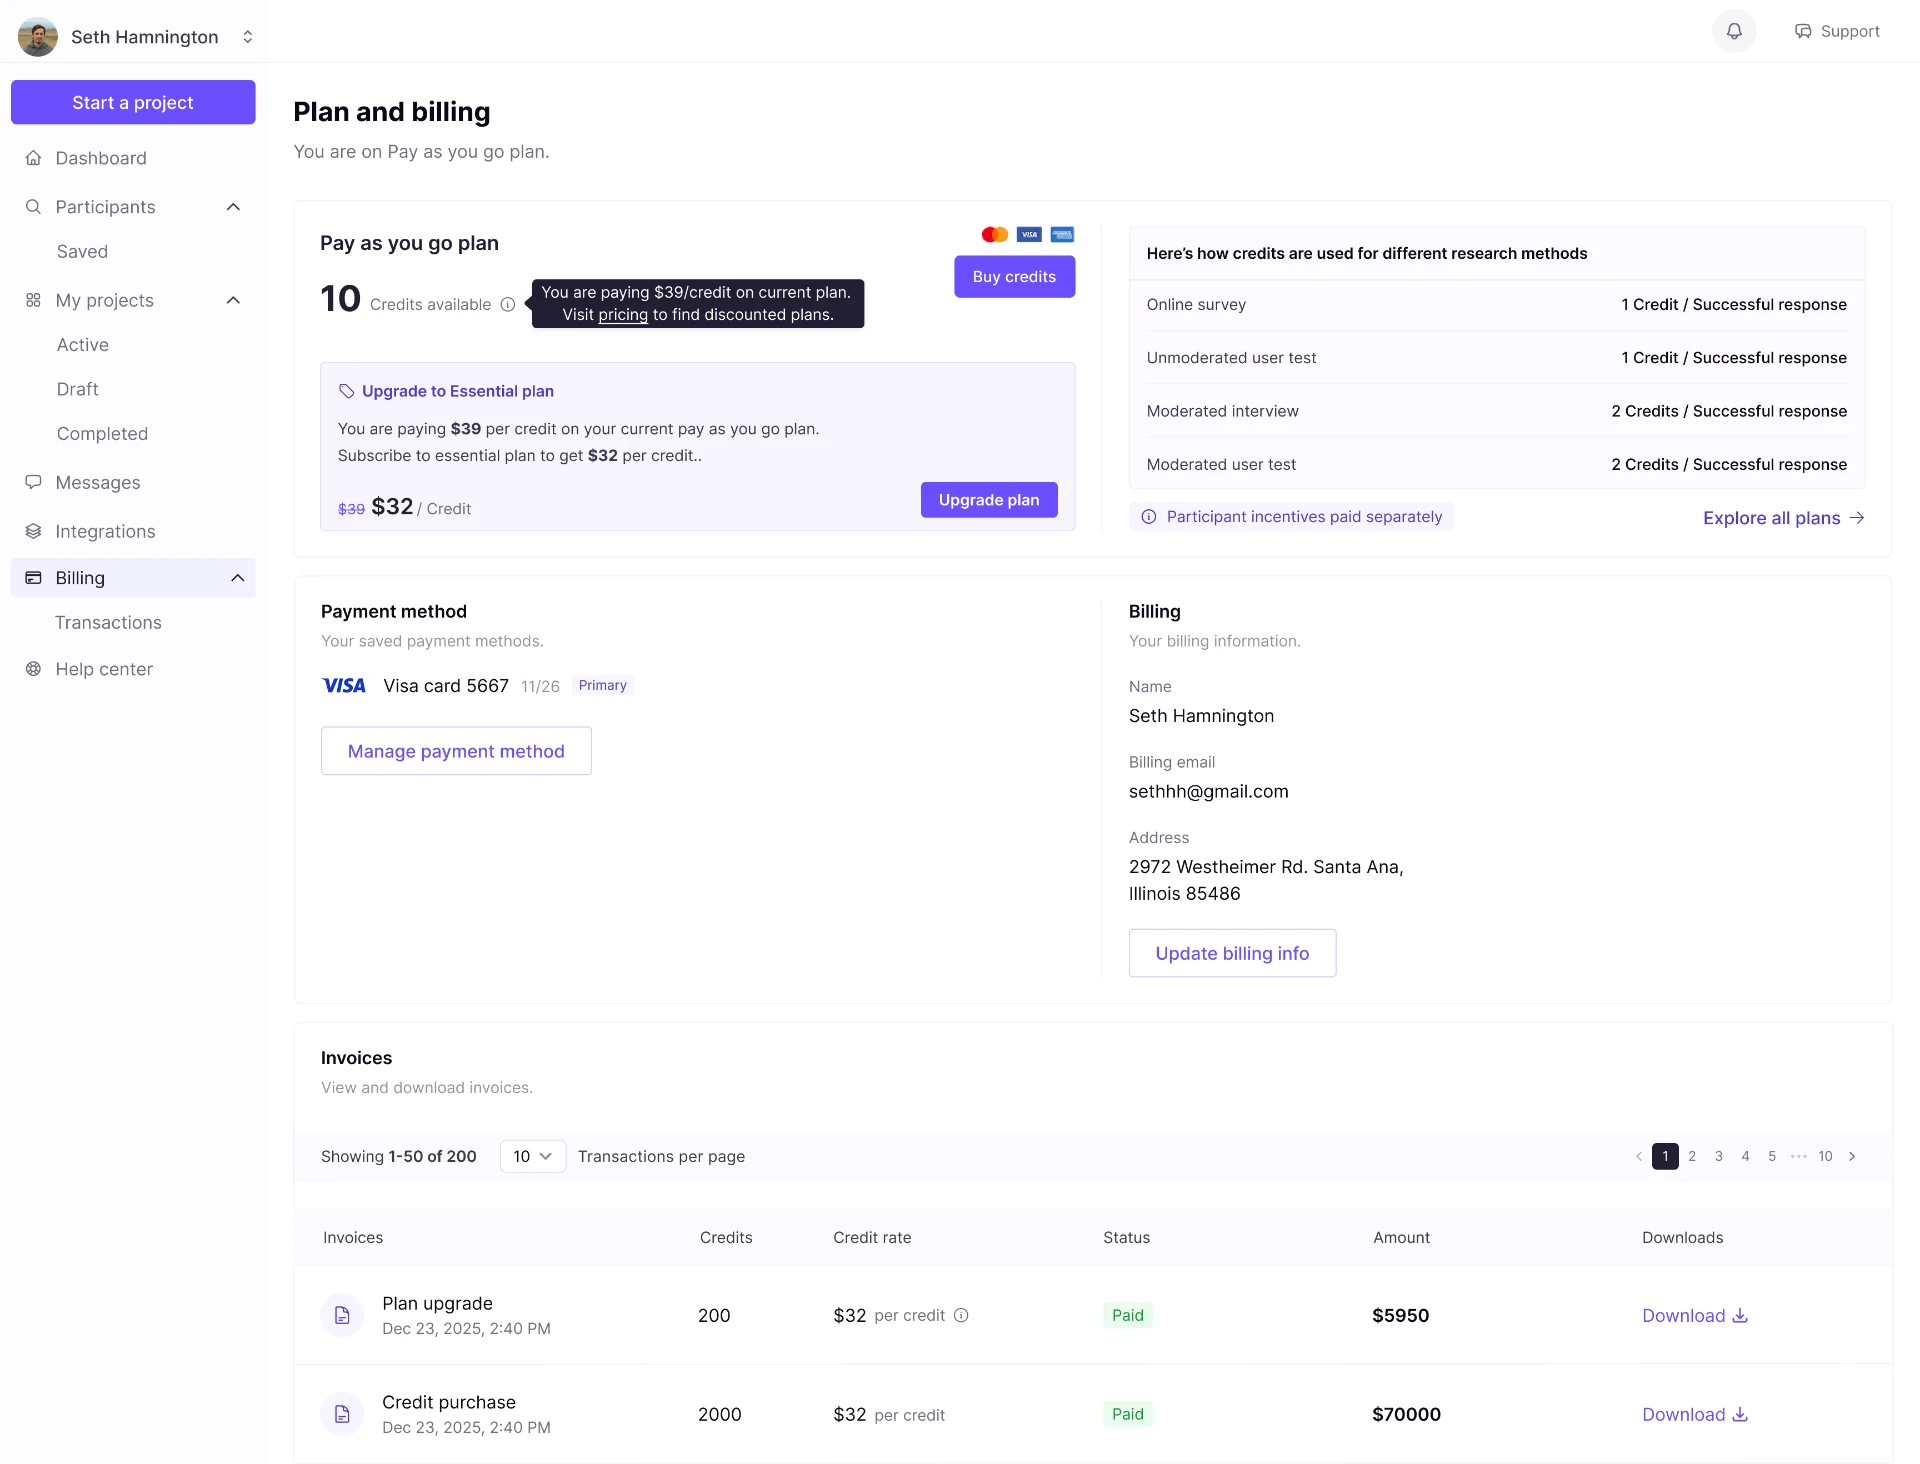The image size is (1920, 1464).
Task: Click the Upgrade plan button
Action: (x=989, y=500)
